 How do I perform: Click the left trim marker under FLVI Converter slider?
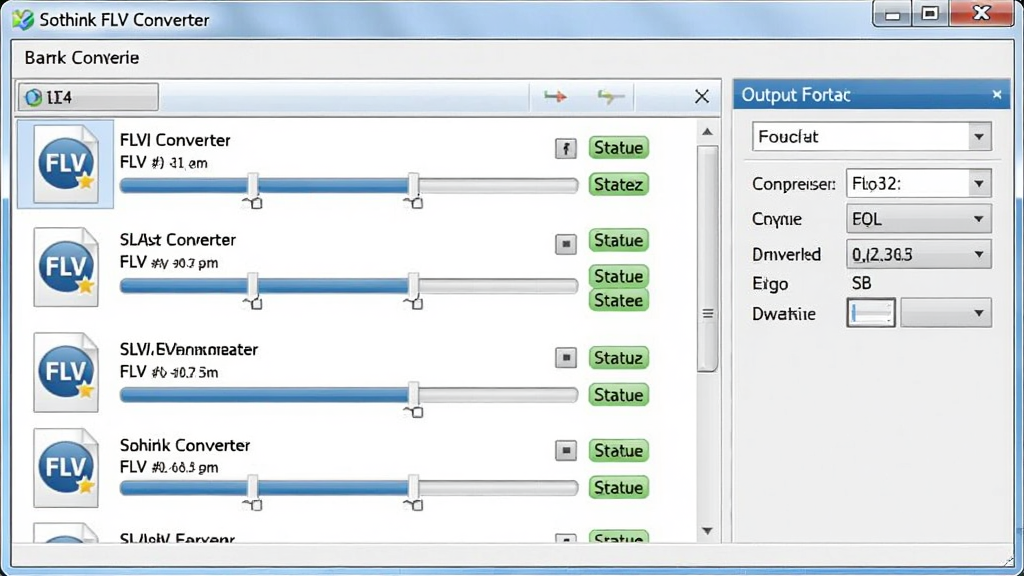pos(253,203)
